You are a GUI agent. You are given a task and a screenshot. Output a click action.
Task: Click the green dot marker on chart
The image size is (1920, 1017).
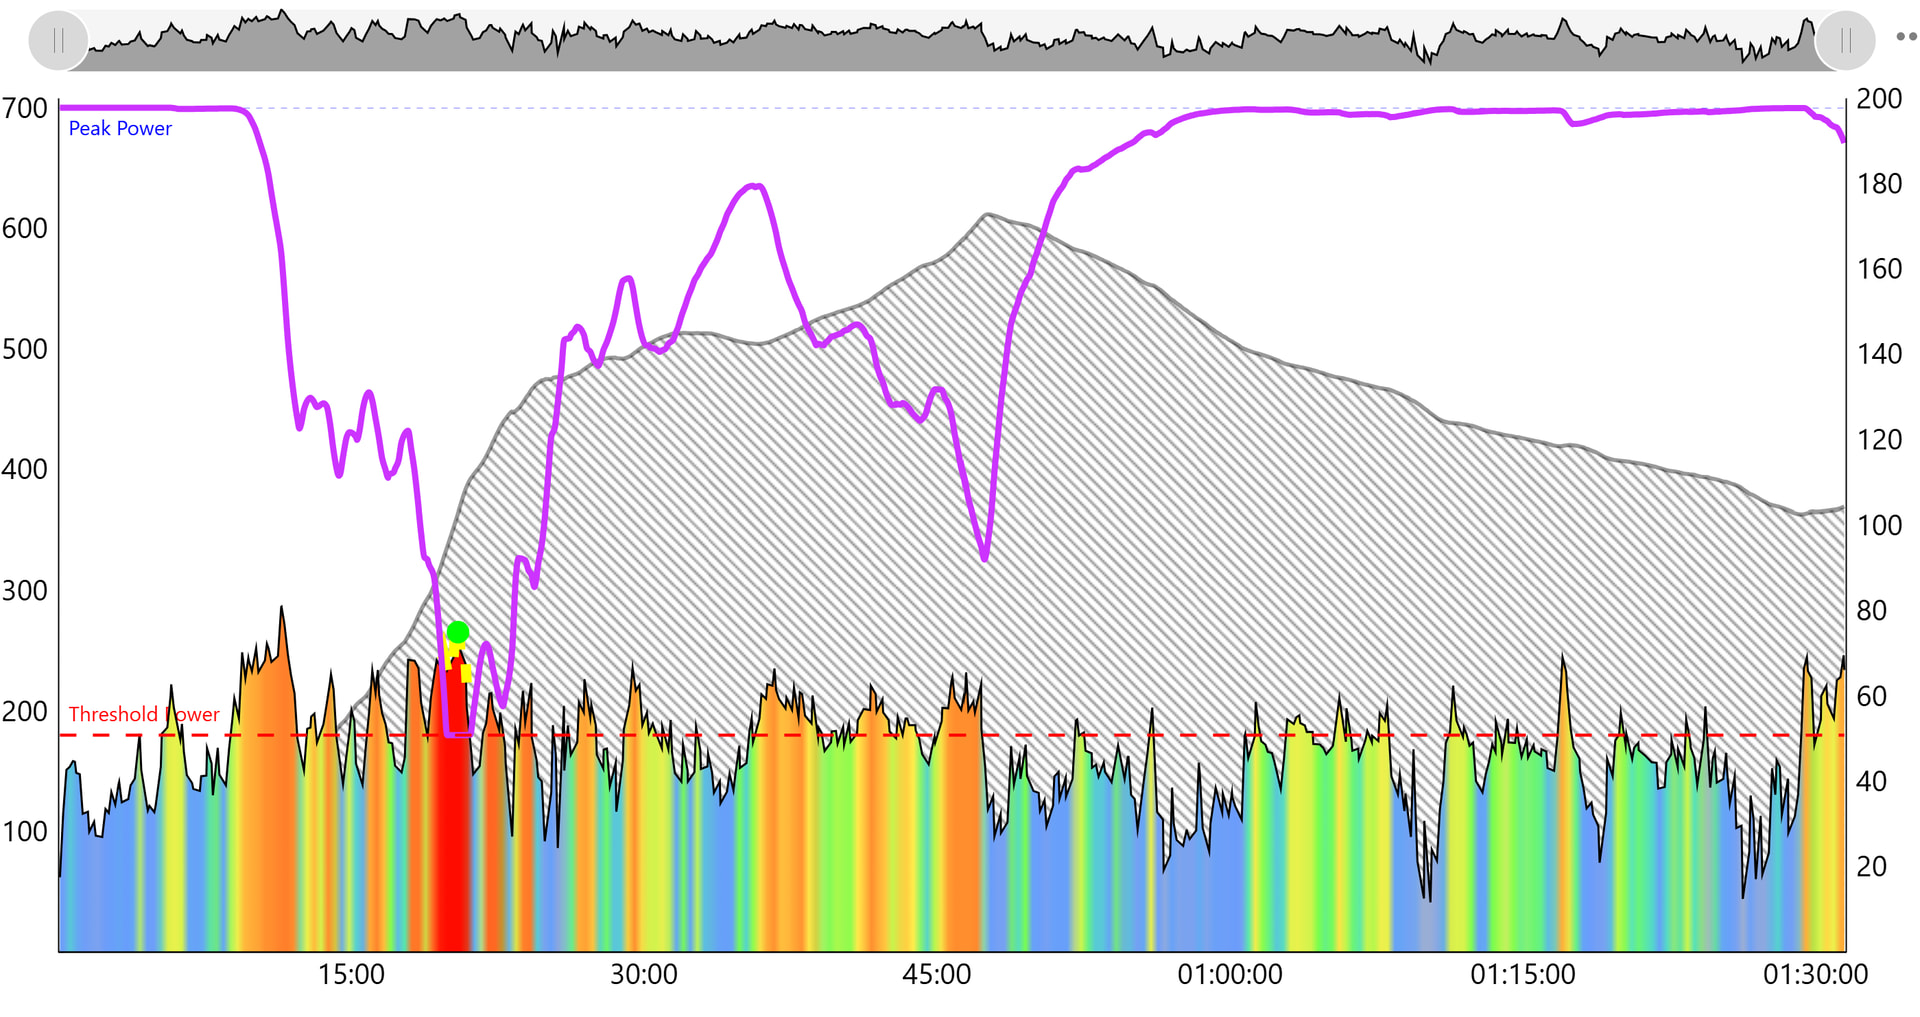458,632
